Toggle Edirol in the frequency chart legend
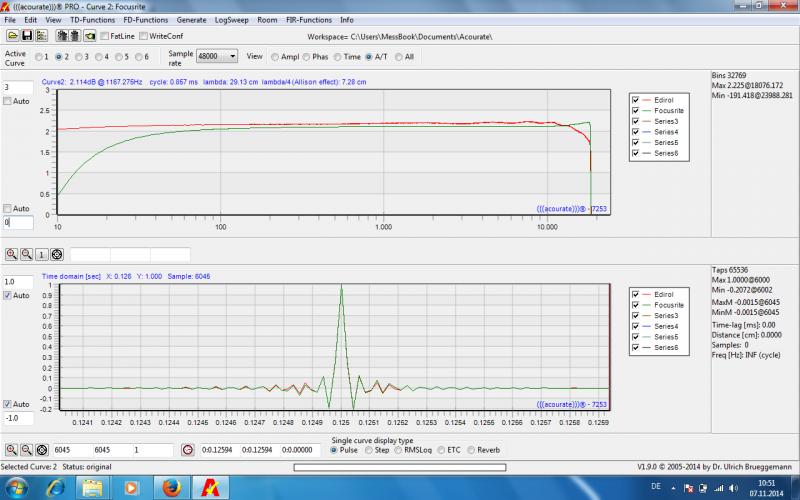800x500 pixels. pos(636,100)
